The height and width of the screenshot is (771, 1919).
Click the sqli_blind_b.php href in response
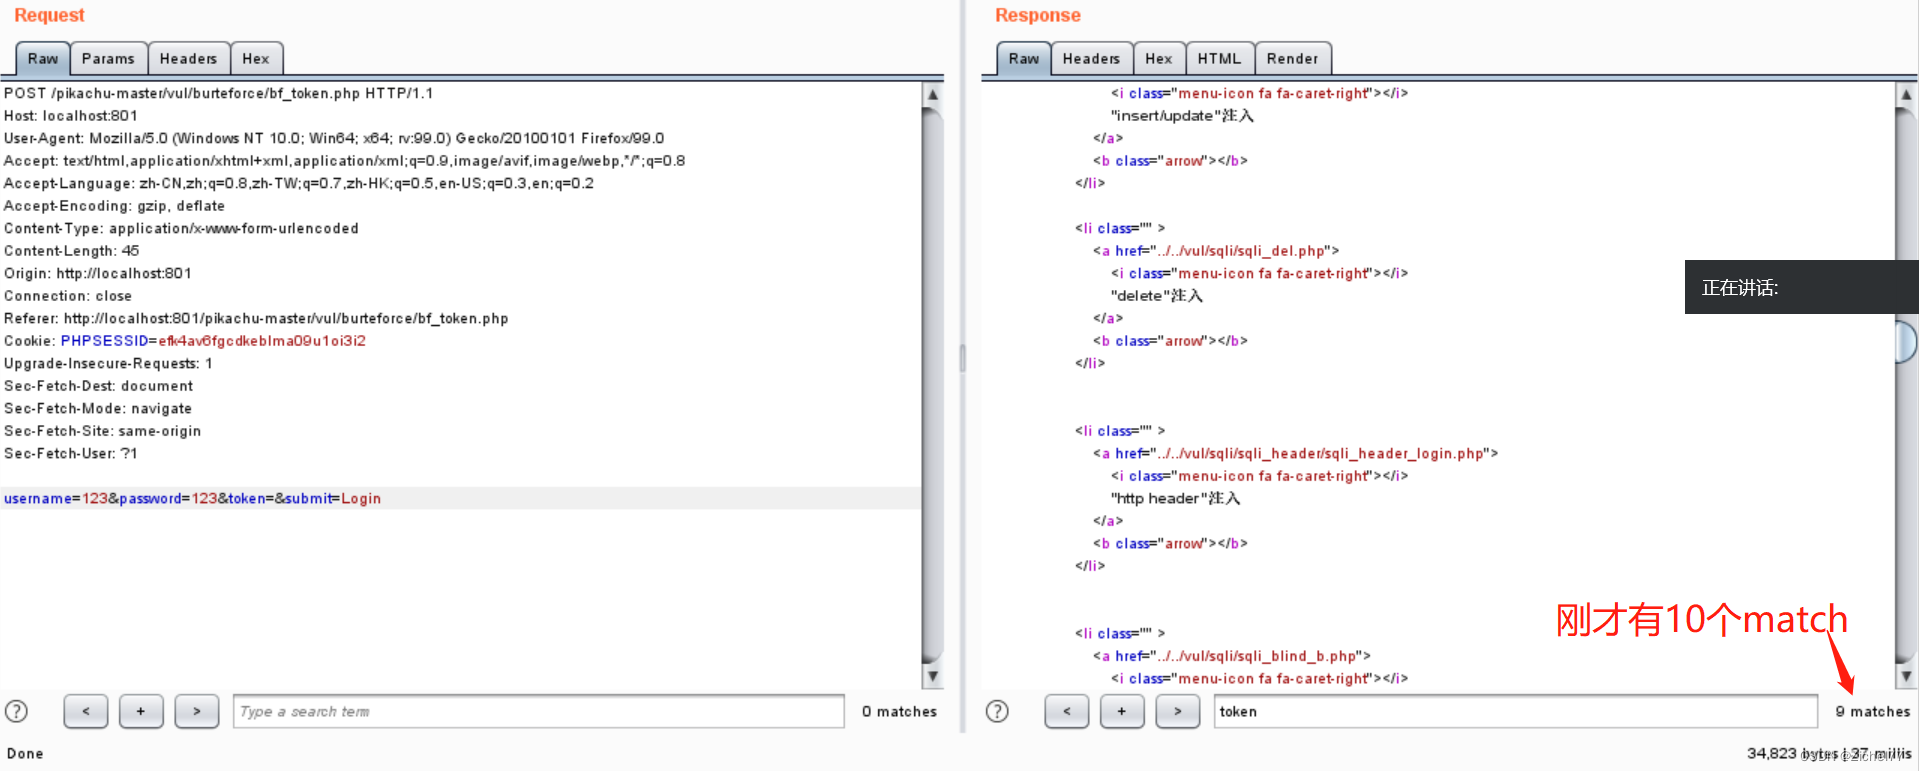pyautogui.click(x=1255, y=656)
